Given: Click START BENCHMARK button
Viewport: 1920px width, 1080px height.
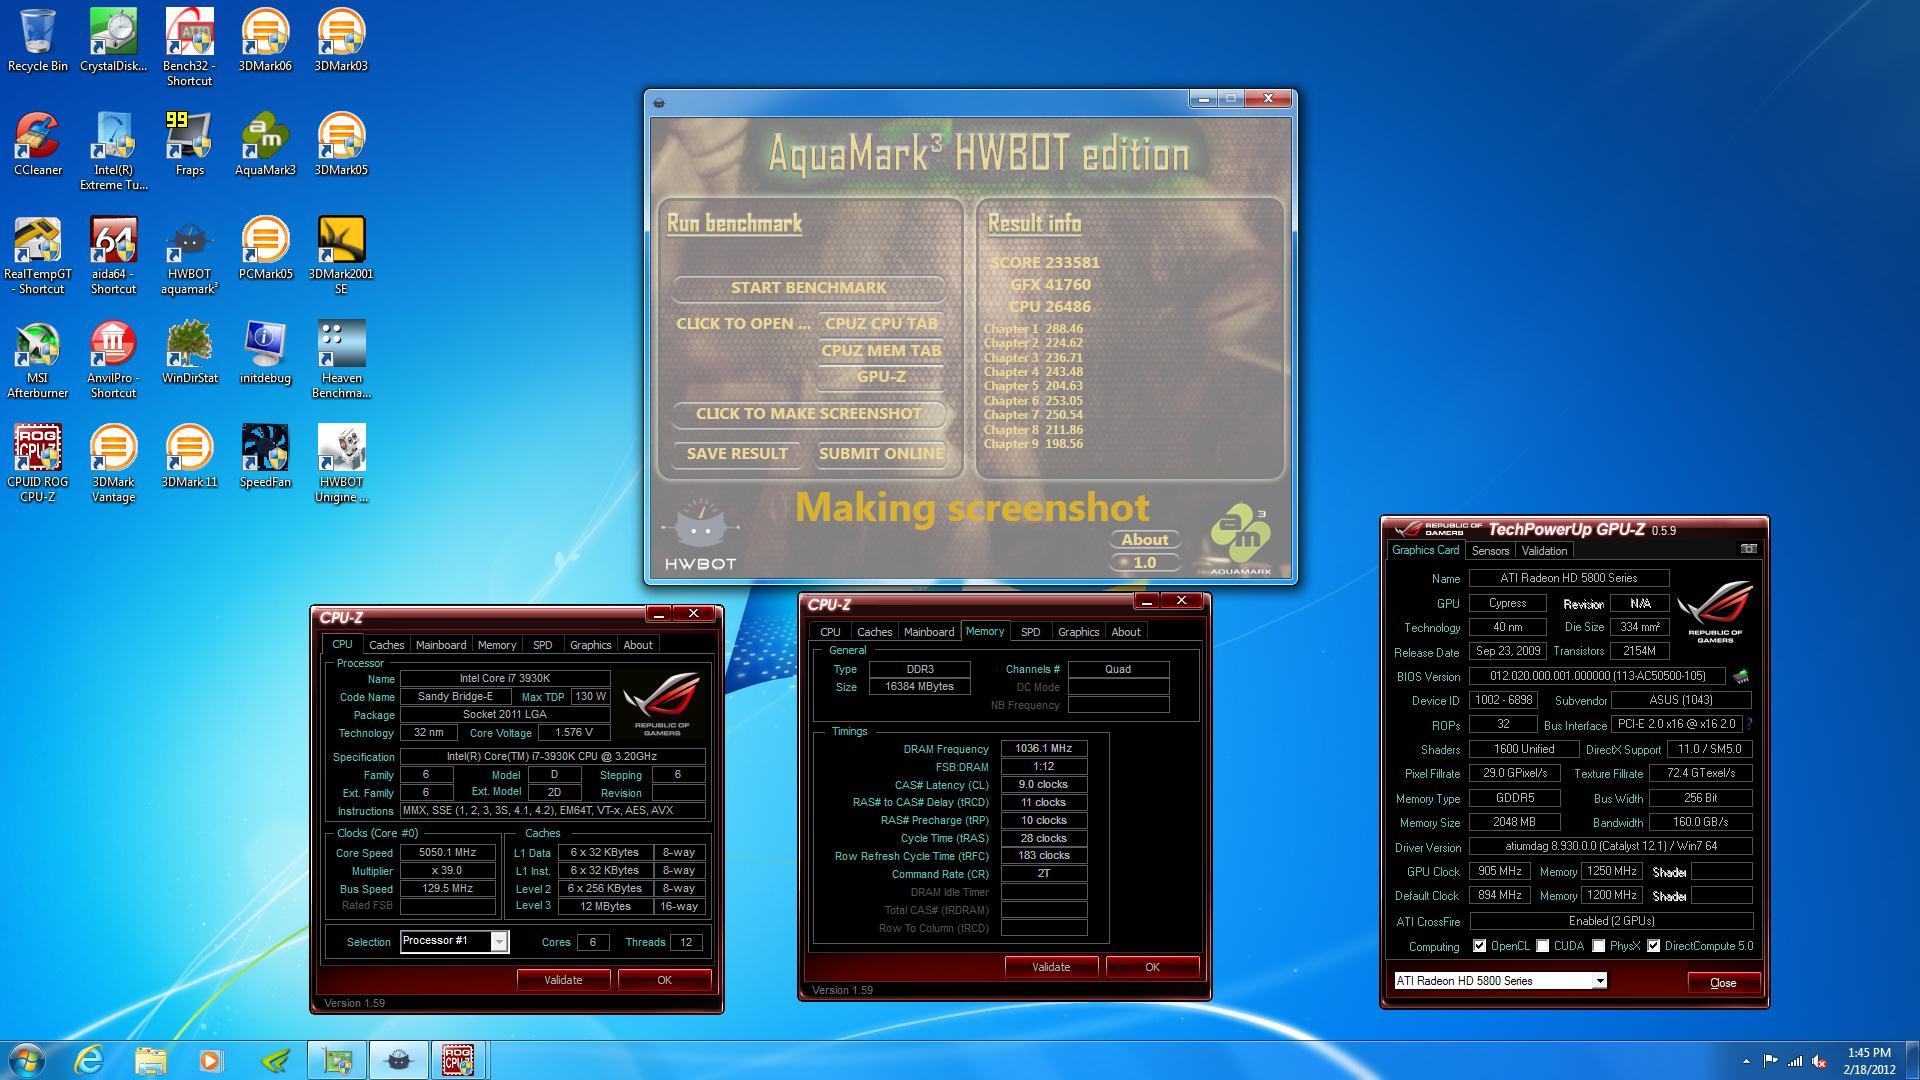Looking at the screenshot, I should 808,288.
